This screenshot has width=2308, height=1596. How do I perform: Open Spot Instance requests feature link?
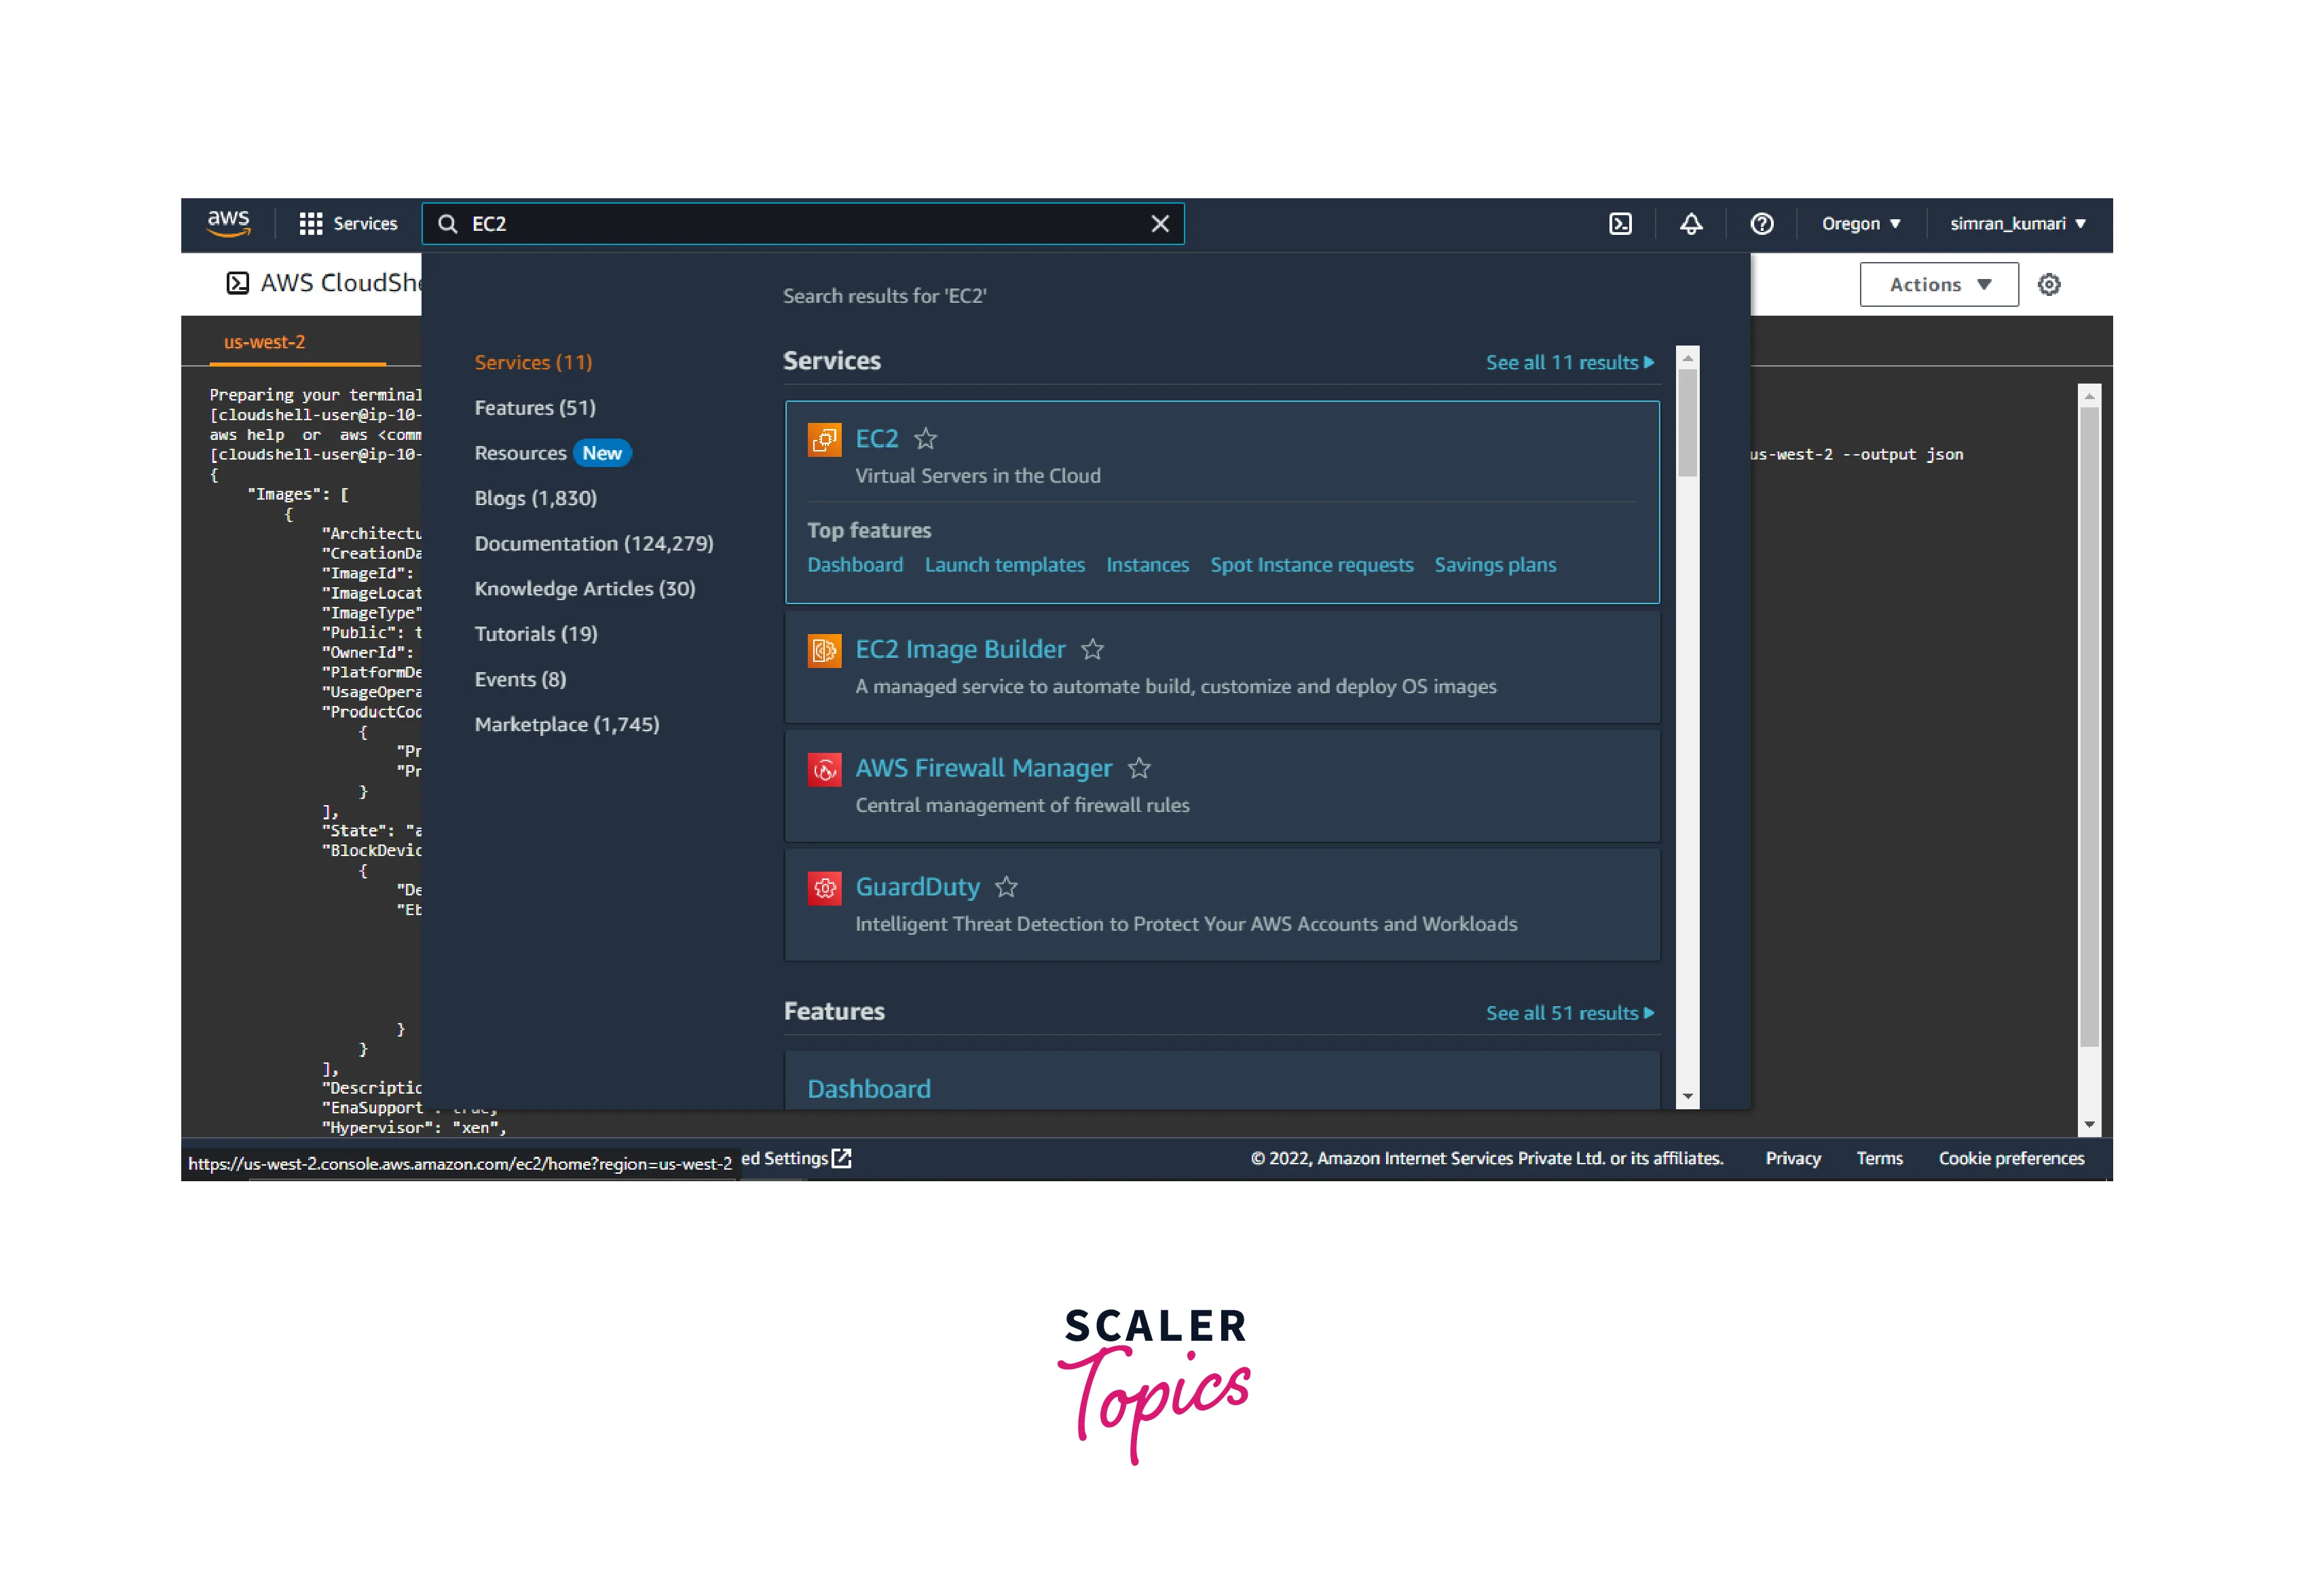(x=1311, y=565)
